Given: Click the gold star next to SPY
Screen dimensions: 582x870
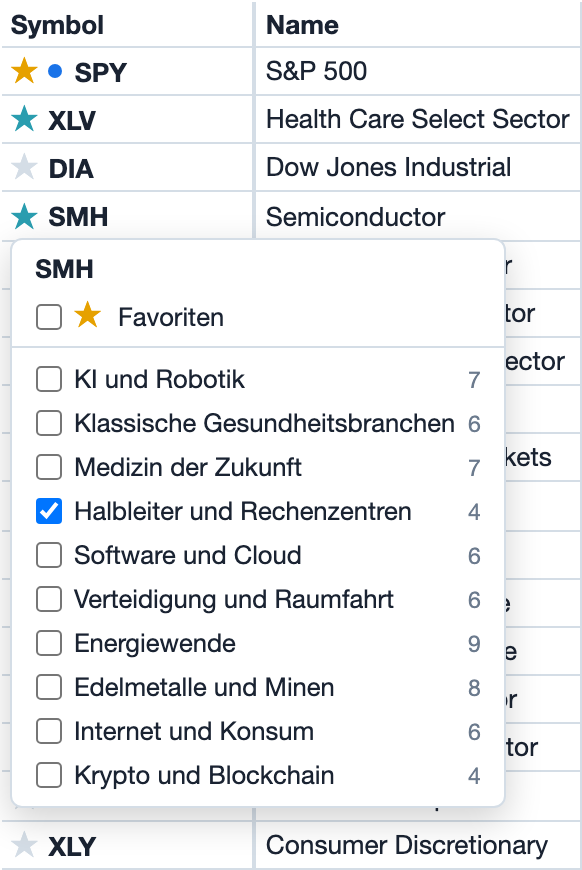Looking at the screenshot, I should click(24, 71).
